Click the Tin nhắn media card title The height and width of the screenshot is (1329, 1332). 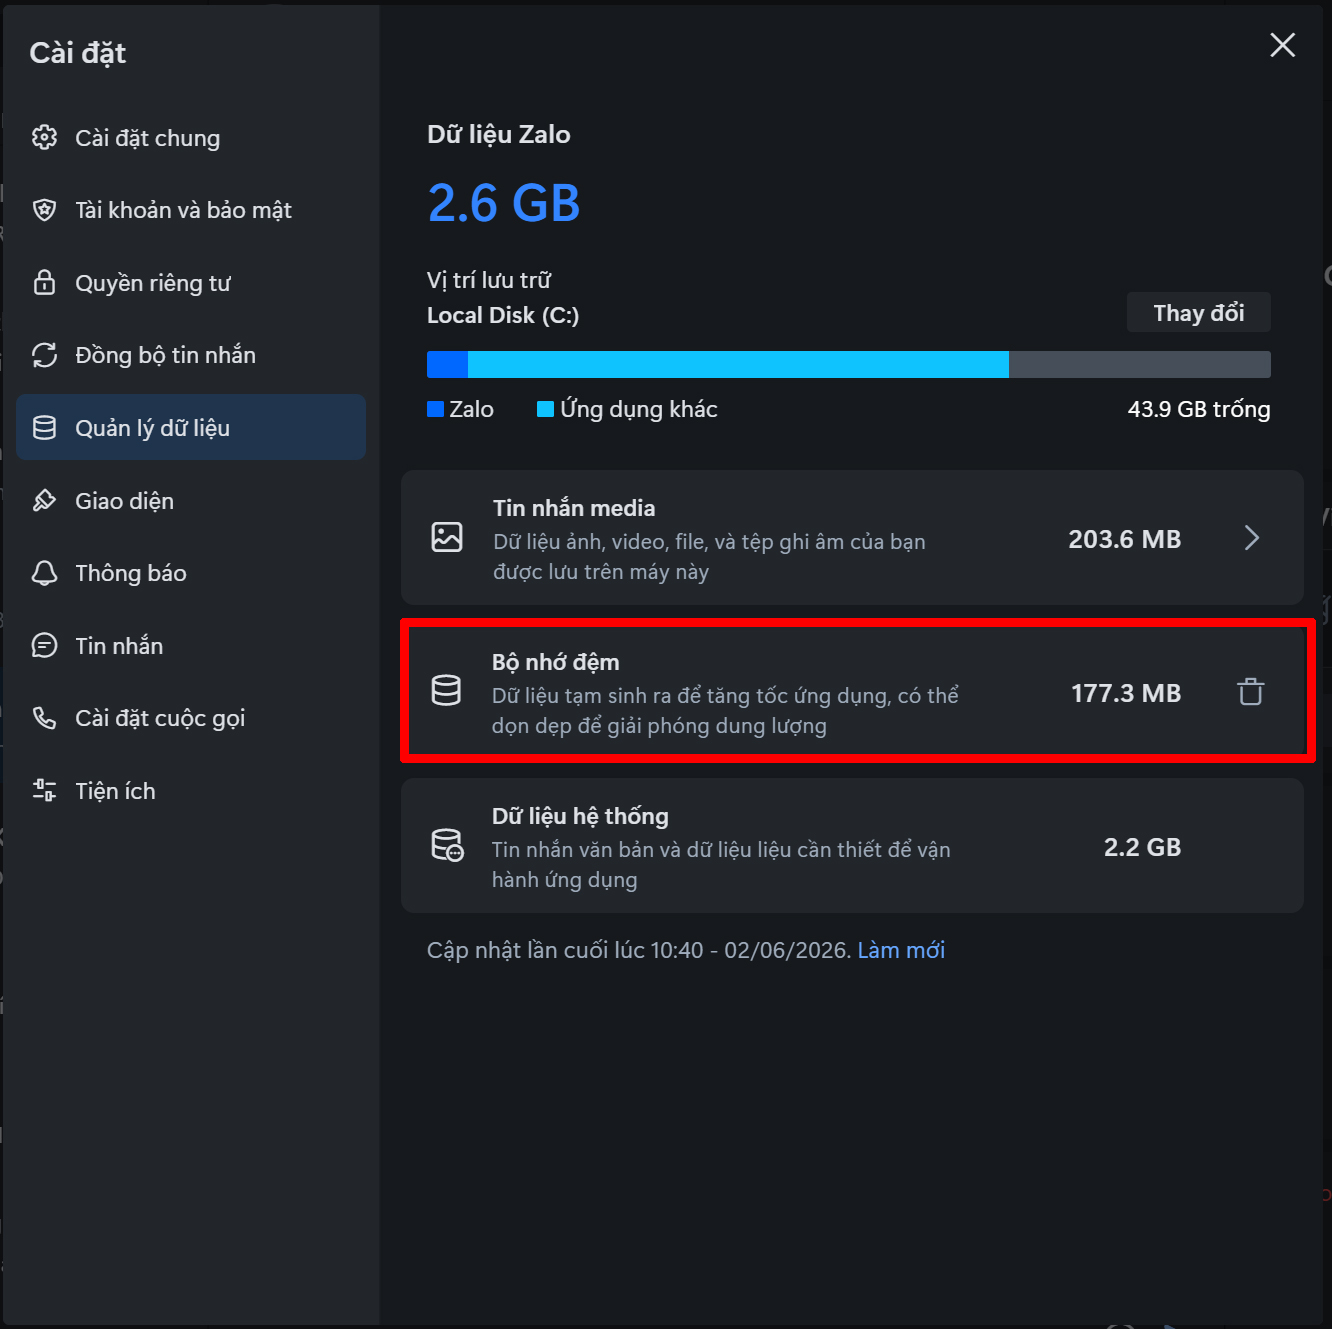[574, 508]
